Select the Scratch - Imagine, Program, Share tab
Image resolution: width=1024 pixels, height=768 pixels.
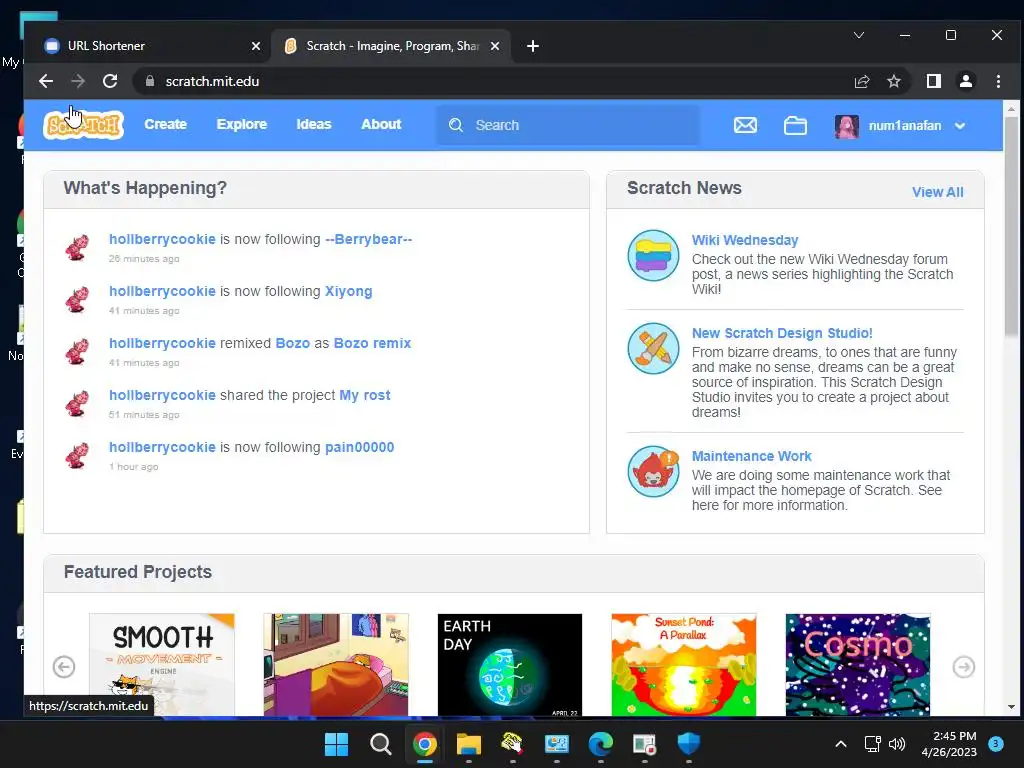(x=392, y=46)
